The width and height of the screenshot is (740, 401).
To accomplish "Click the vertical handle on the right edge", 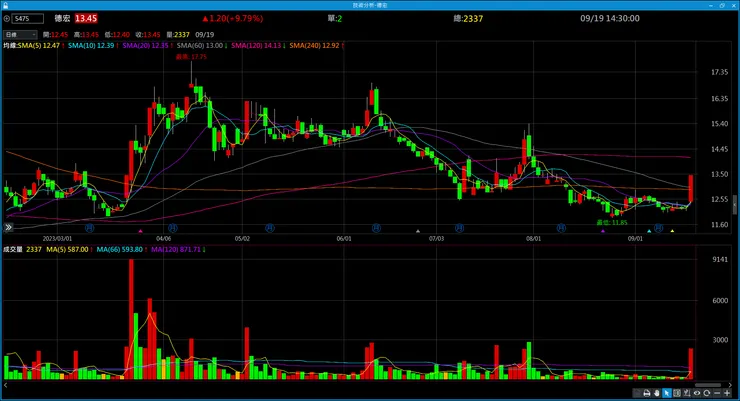I will point(734,204).
